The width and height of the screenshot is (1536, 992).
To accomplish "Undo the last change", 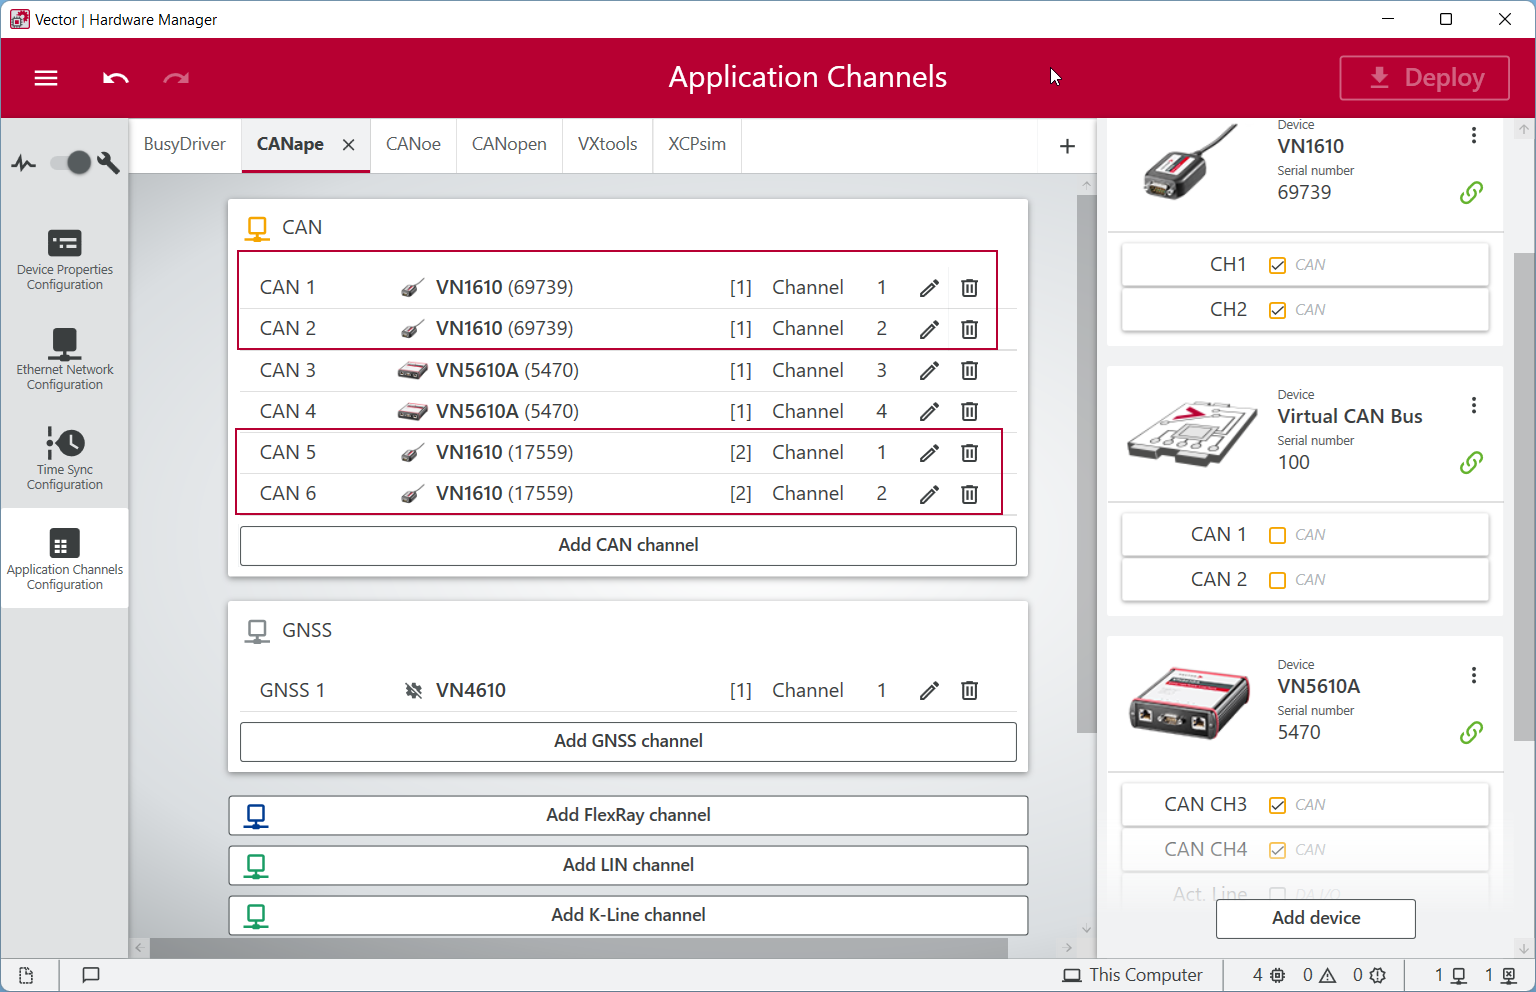I will 116,78.
